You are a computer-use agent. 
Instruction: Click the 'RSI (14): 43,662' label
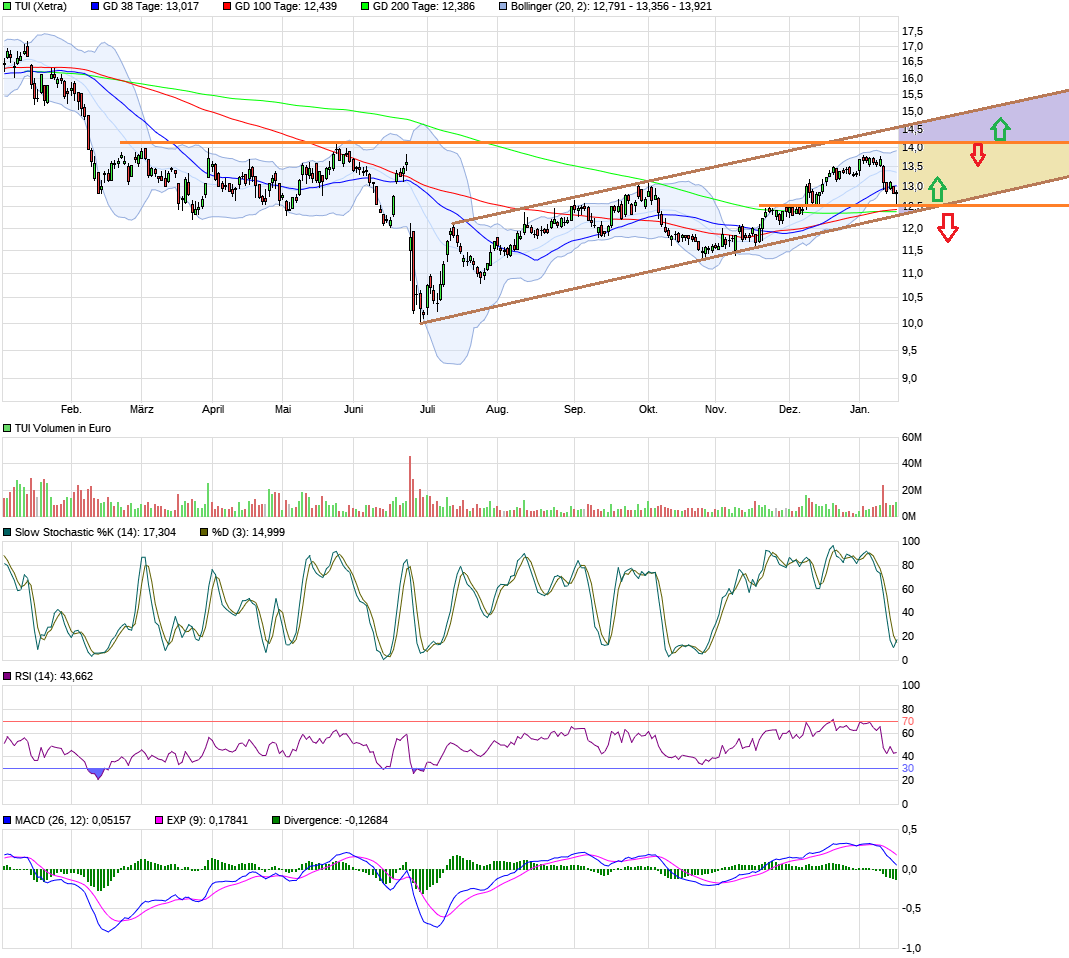tap(54, 676)
